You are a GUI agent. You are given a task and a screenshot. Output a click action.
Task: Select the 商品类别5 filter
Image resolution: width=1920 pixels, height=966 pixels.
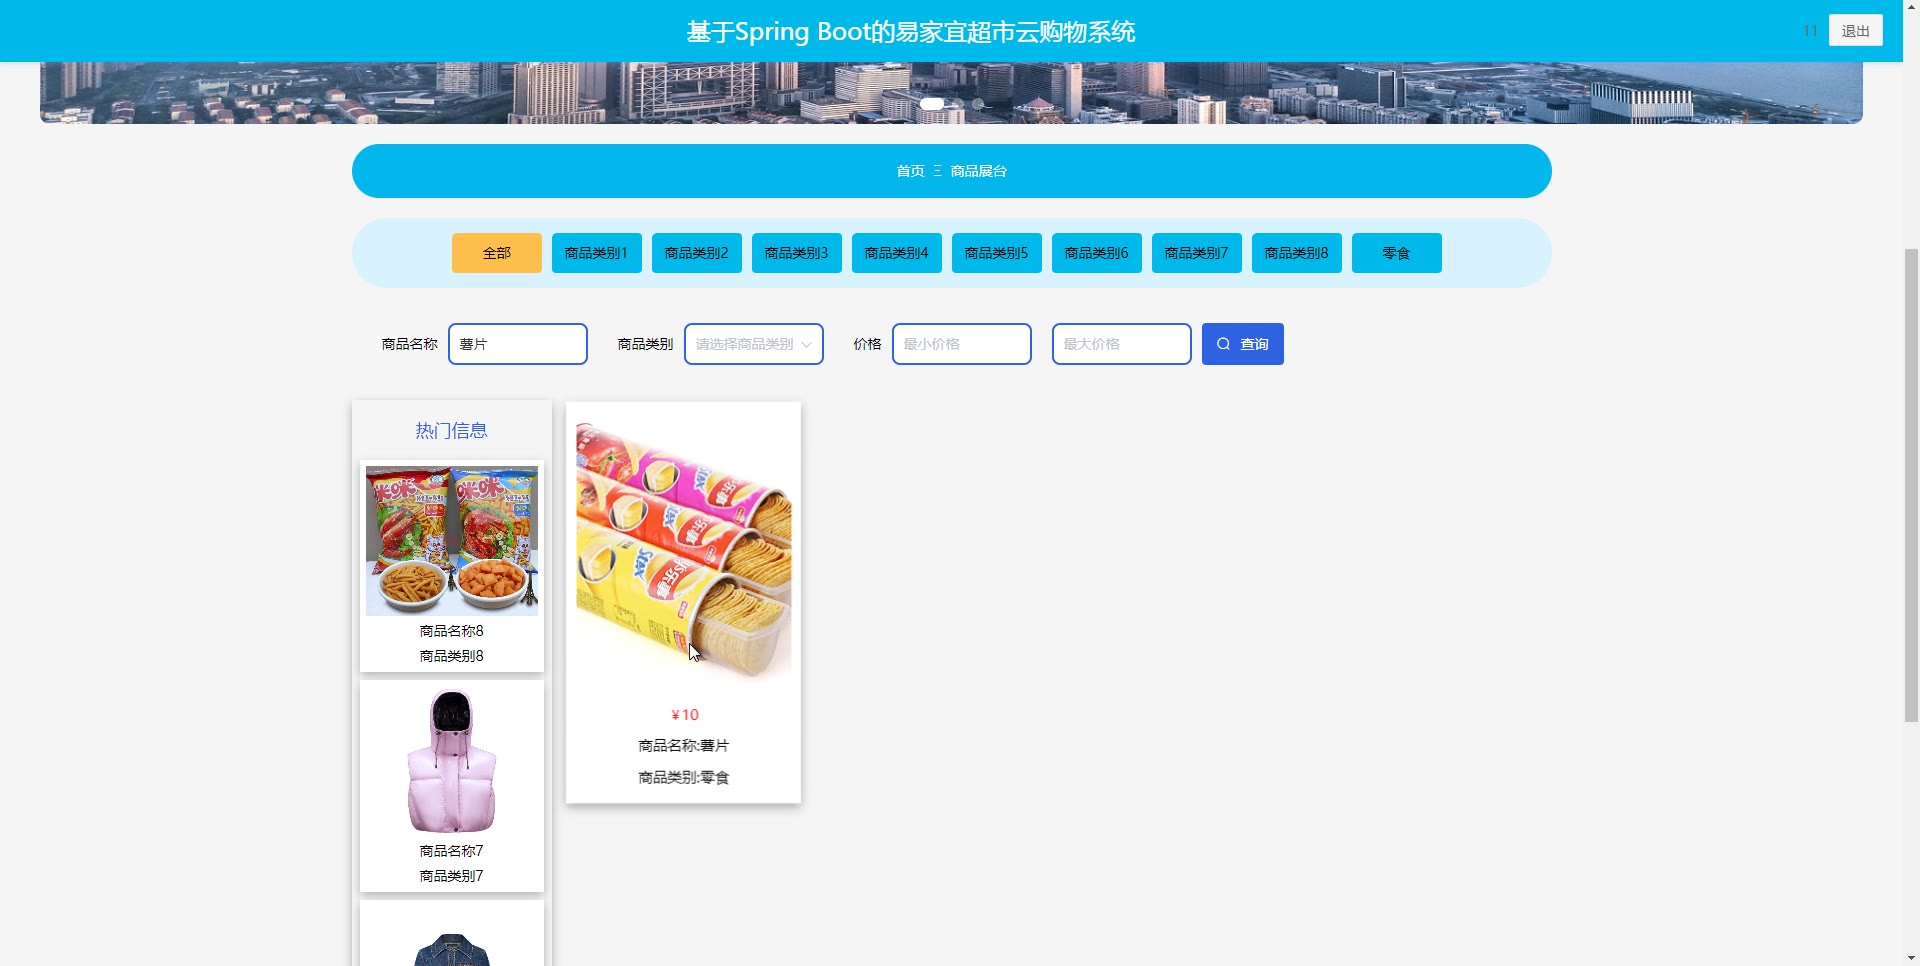[x=997, y=253]
